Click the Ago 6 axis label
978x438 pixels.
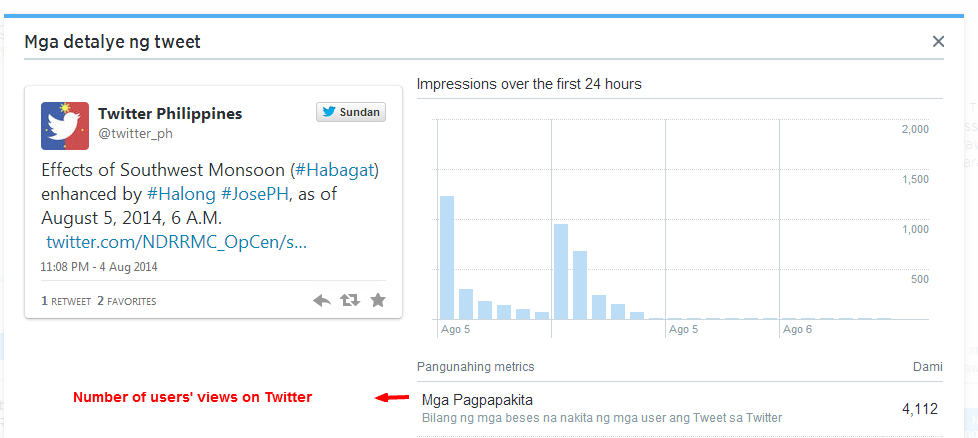[797, 329]
